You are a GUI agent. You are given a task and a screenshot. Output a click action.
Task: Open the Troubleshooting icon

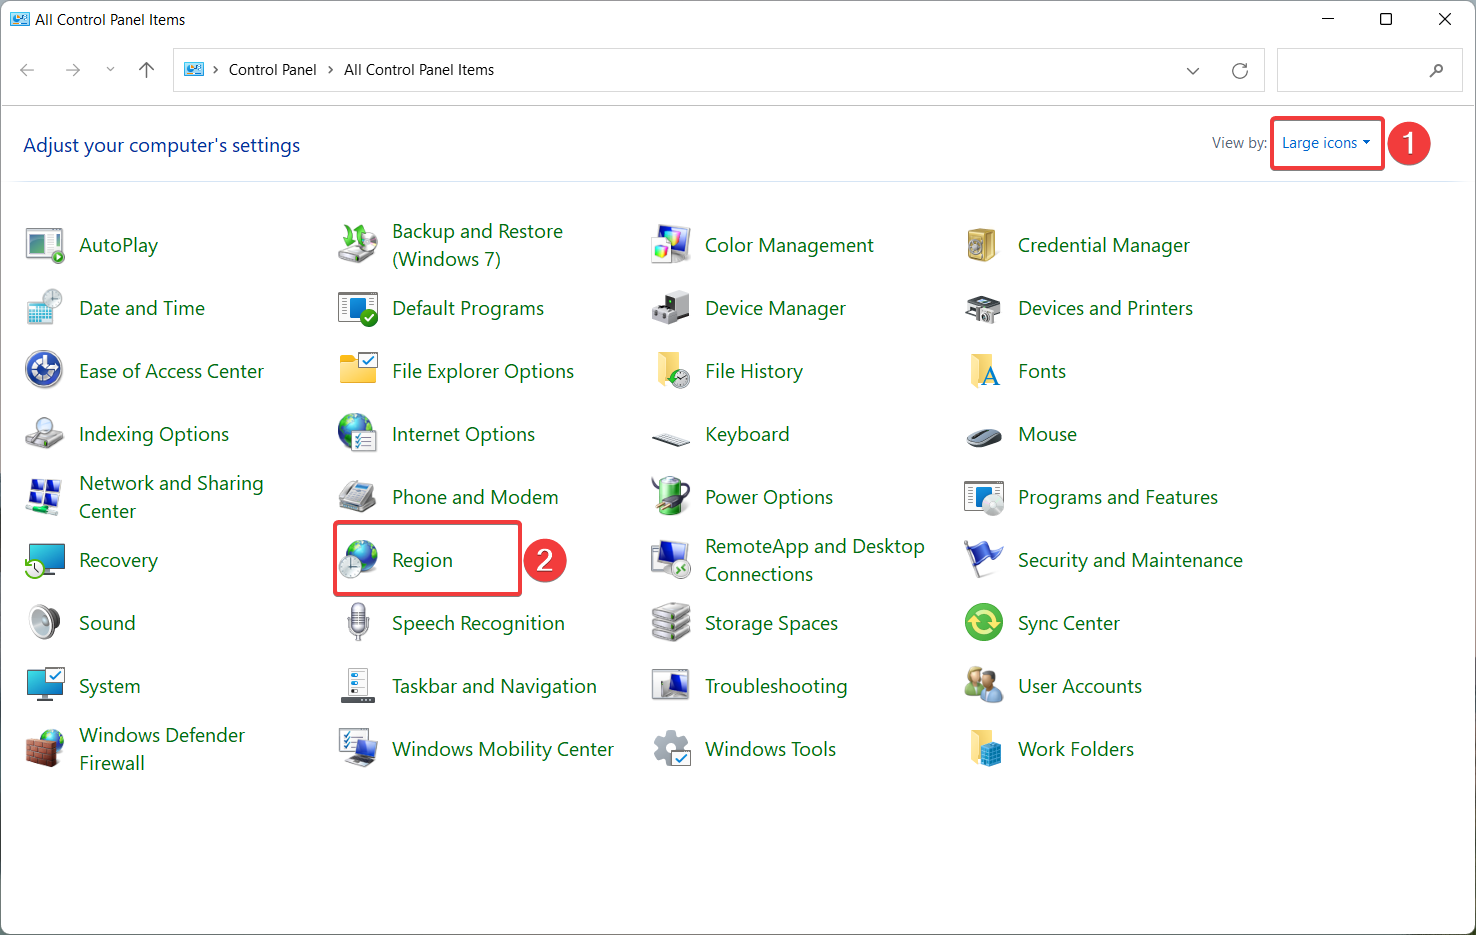(671, 686)
